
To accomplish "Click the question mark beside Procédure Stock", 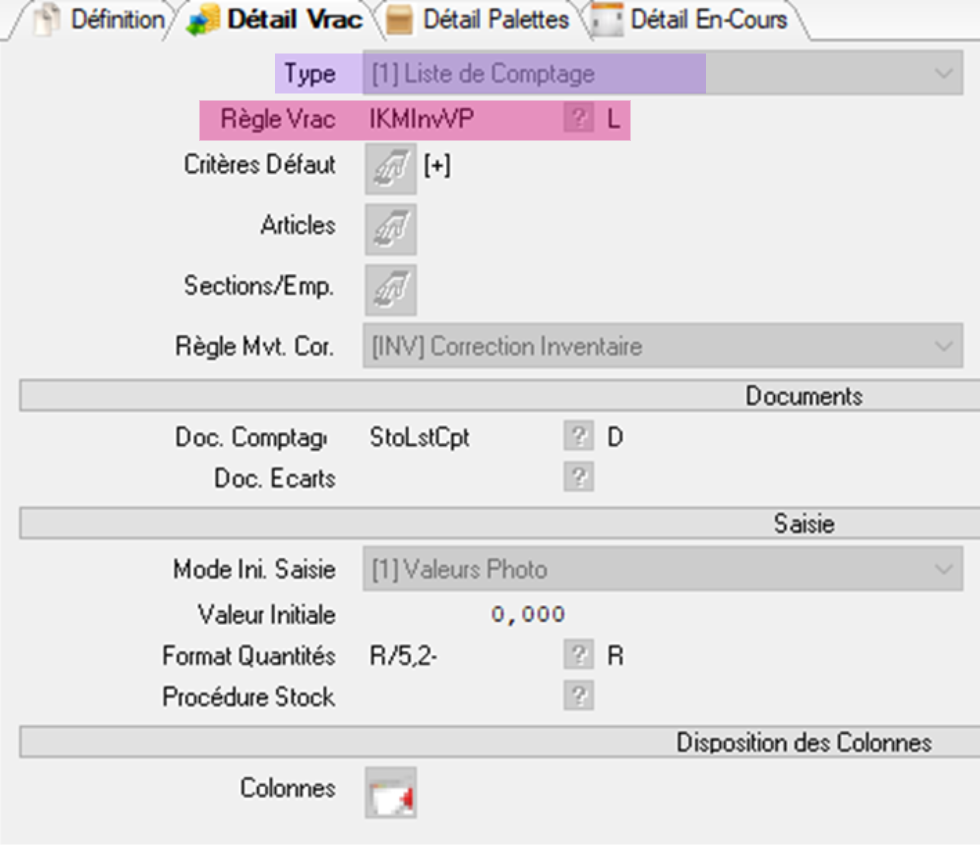I will point(577,696).
